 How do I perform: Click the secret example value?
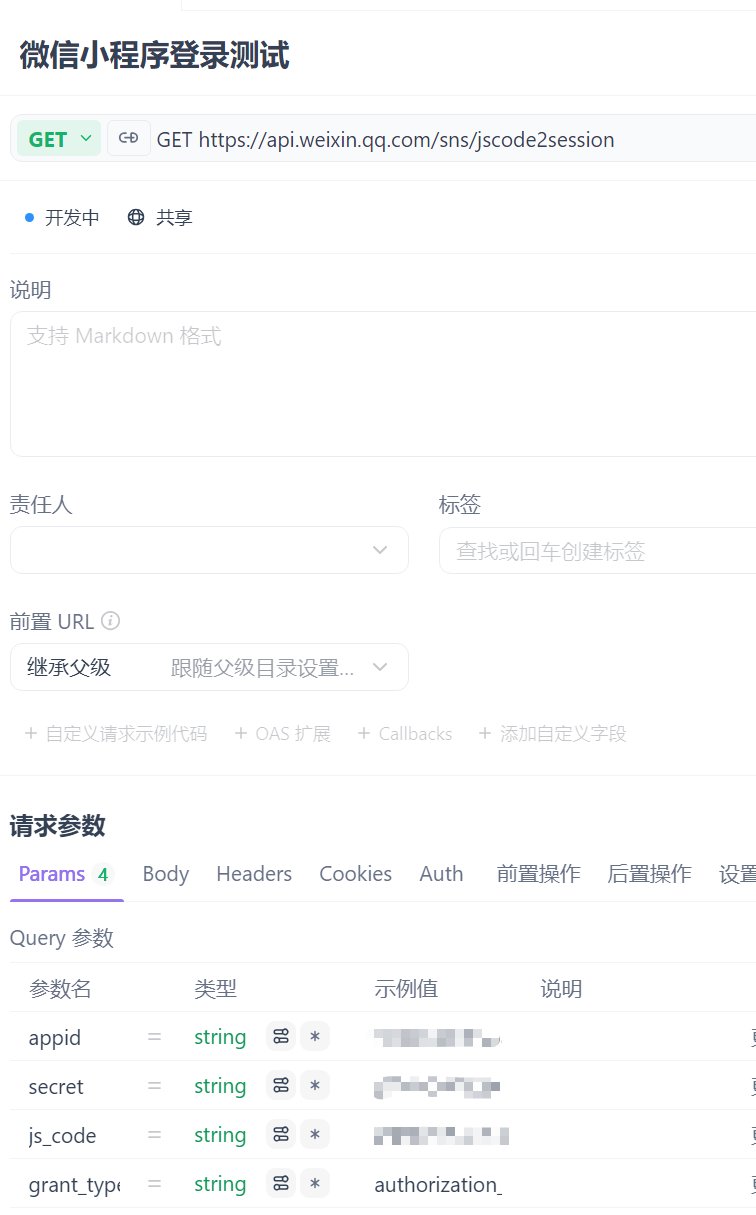point(437,1086)
